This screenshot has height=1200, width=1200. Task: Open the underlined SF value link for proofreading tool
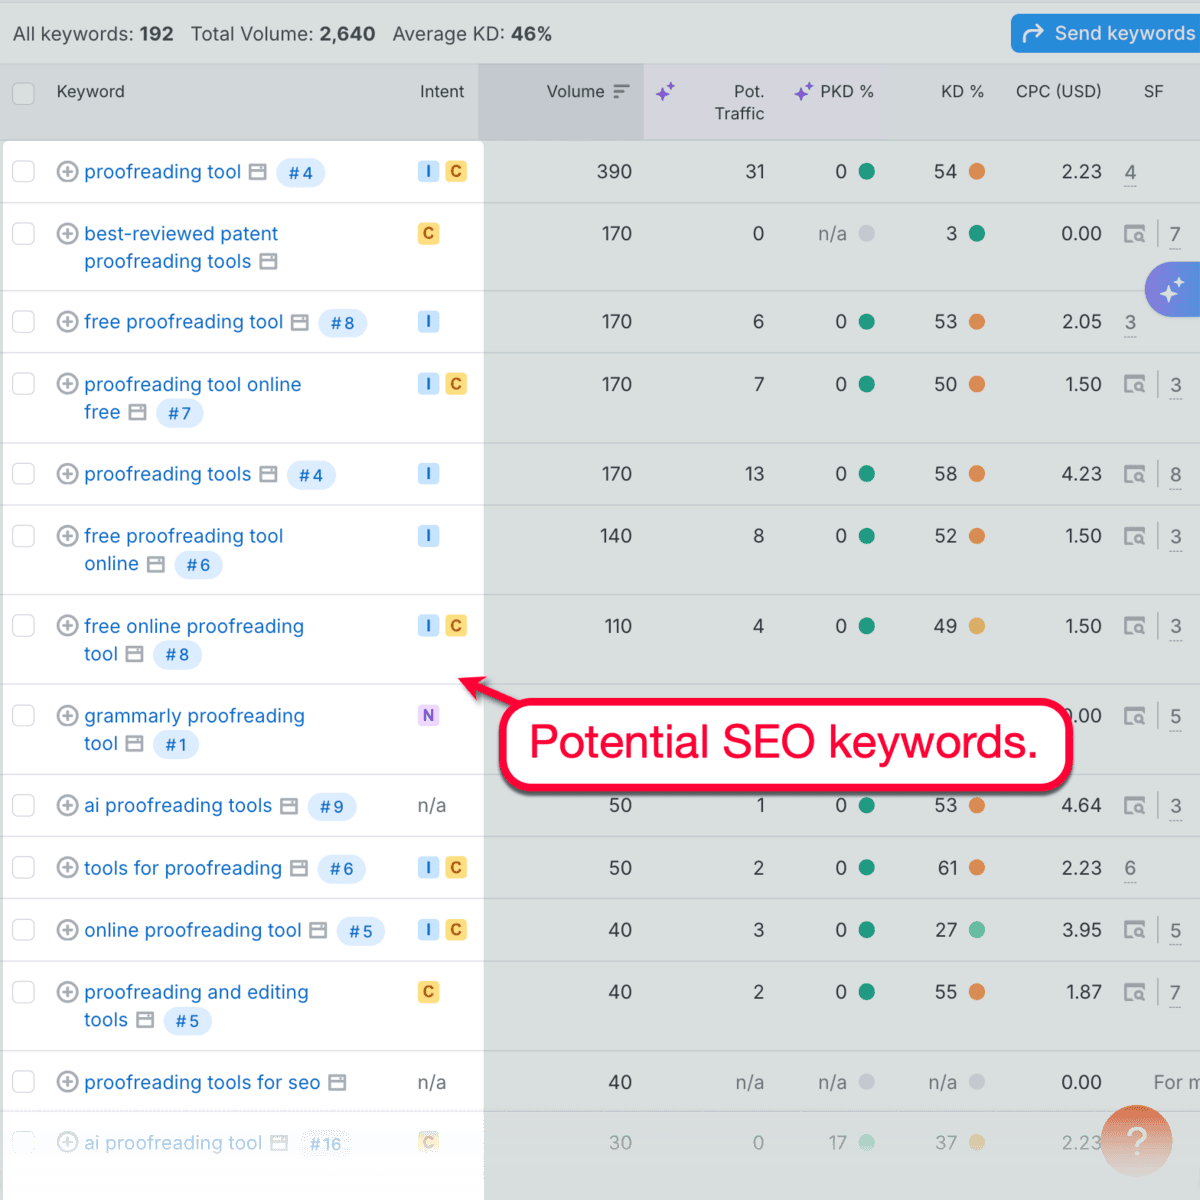click(x=1130, y=172)
